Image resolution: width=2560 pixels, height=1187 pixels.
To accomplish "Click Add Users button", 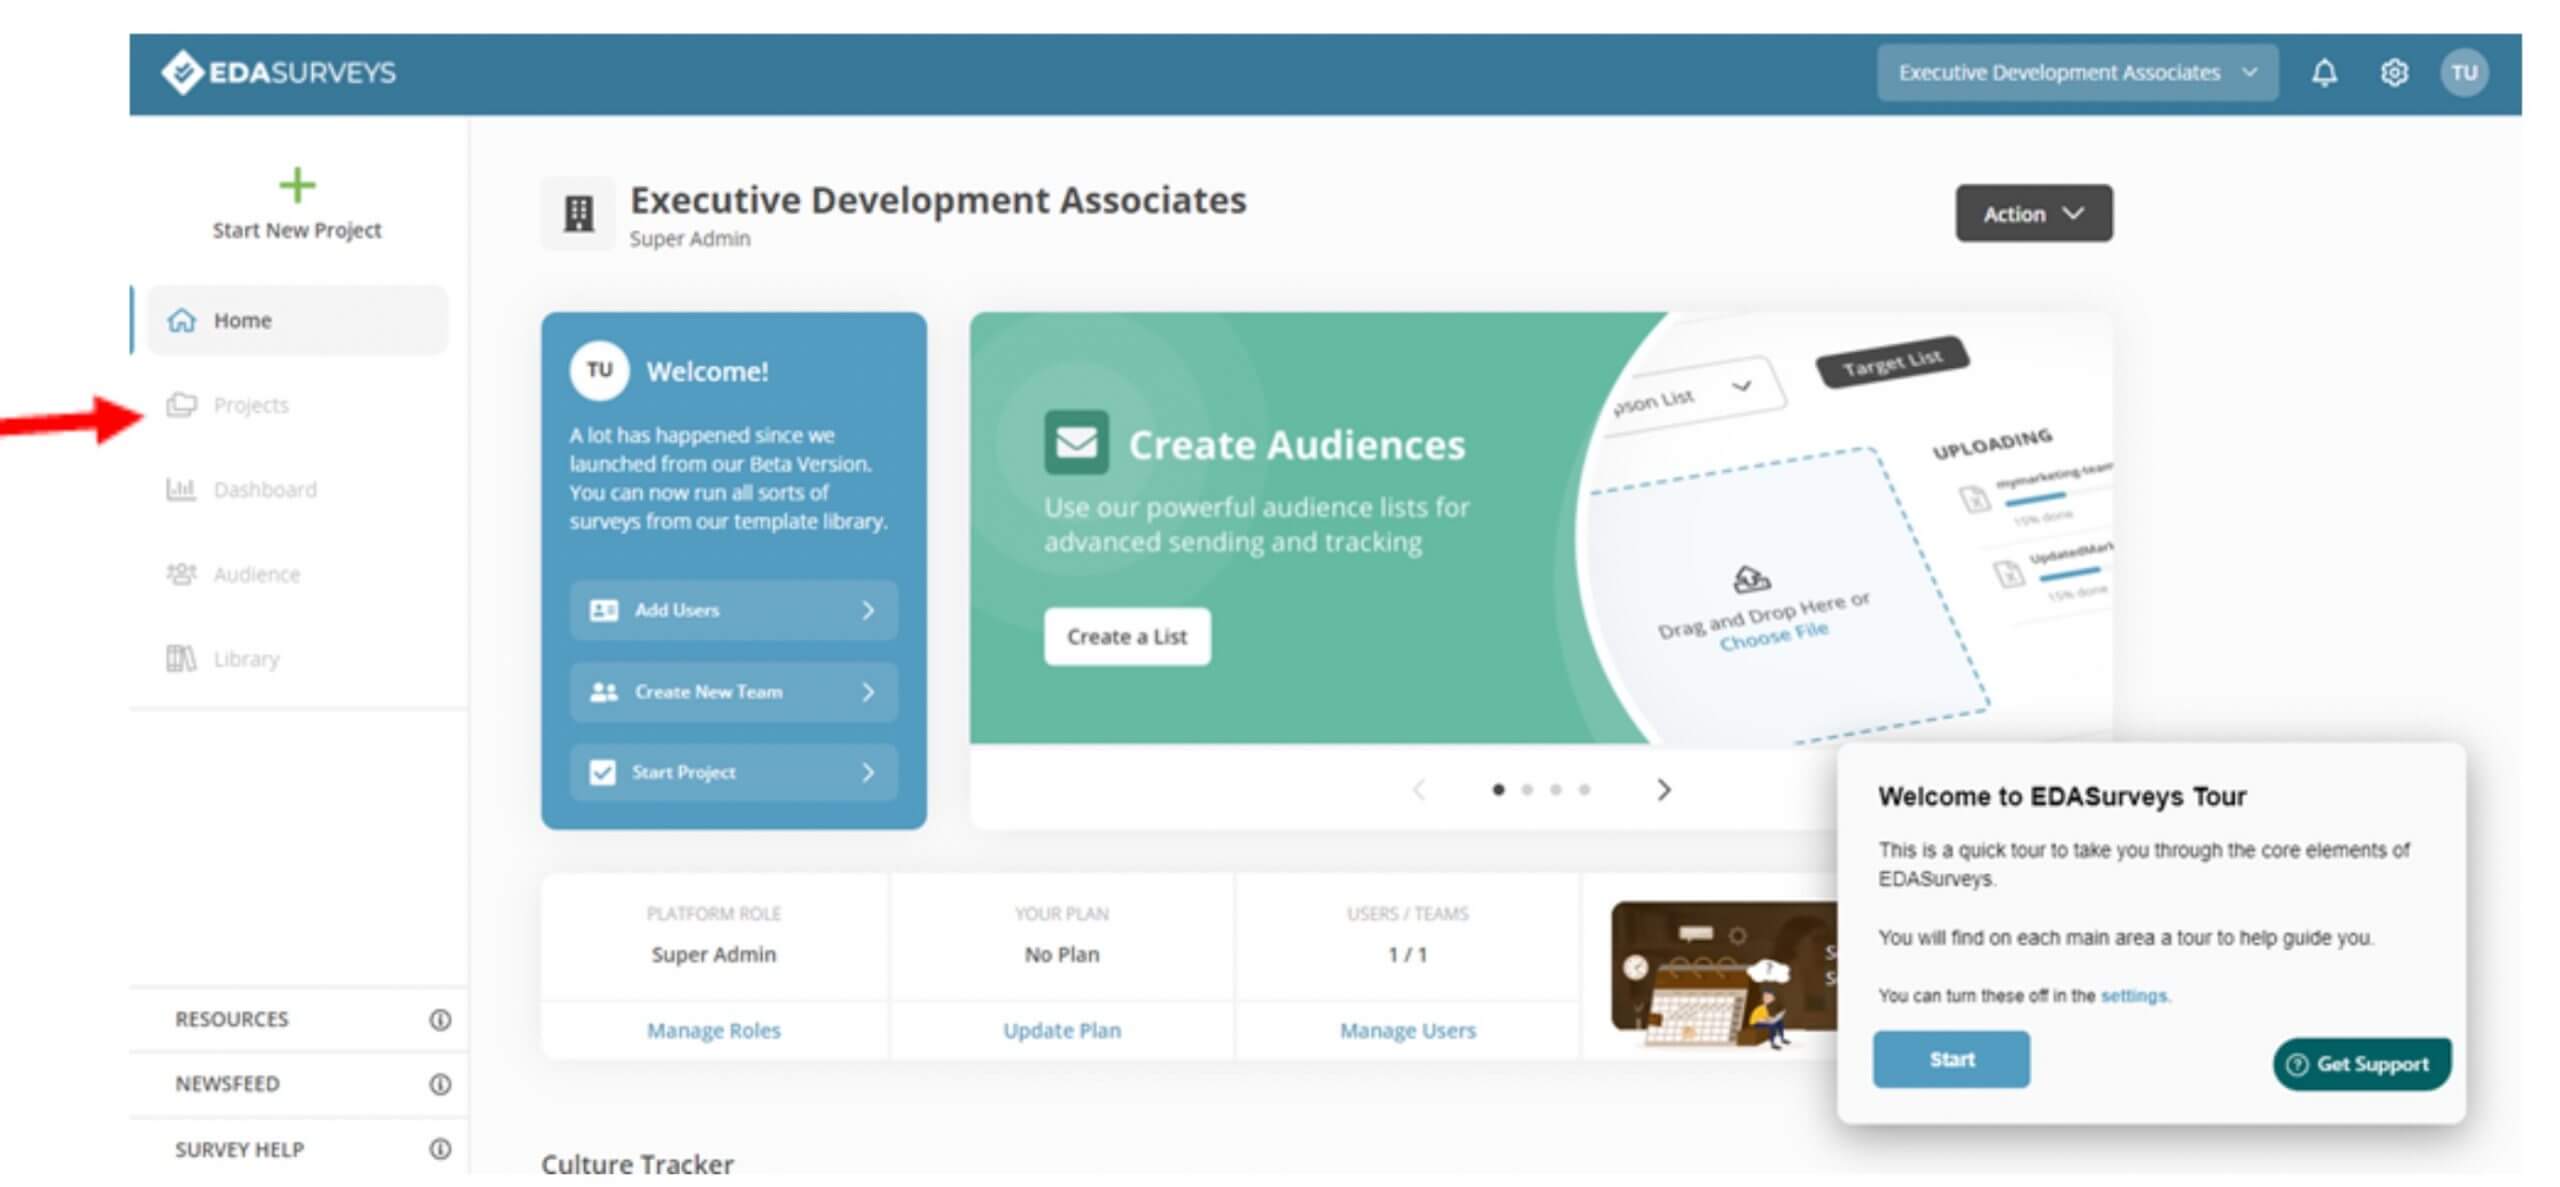I will (x=733, y=610).
